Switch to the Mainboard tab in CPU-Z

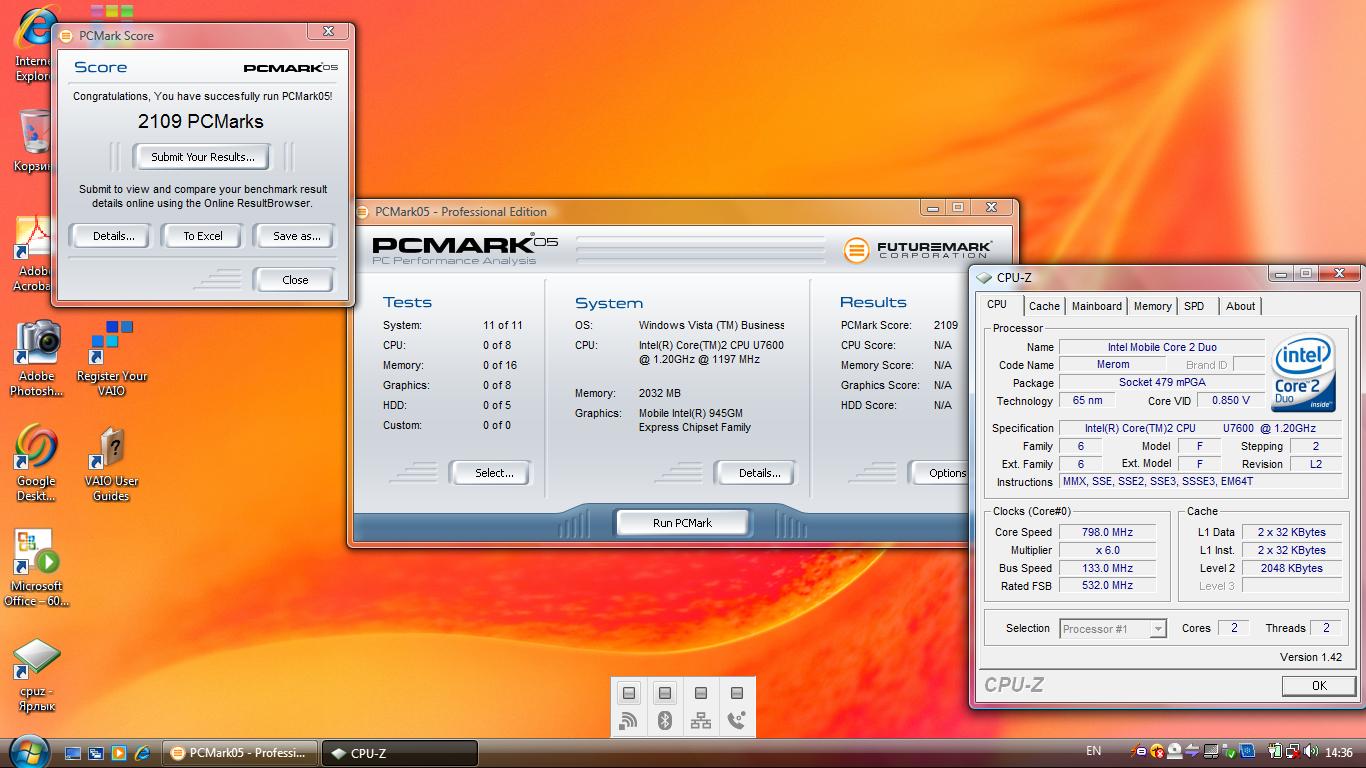coord(1097,306)
